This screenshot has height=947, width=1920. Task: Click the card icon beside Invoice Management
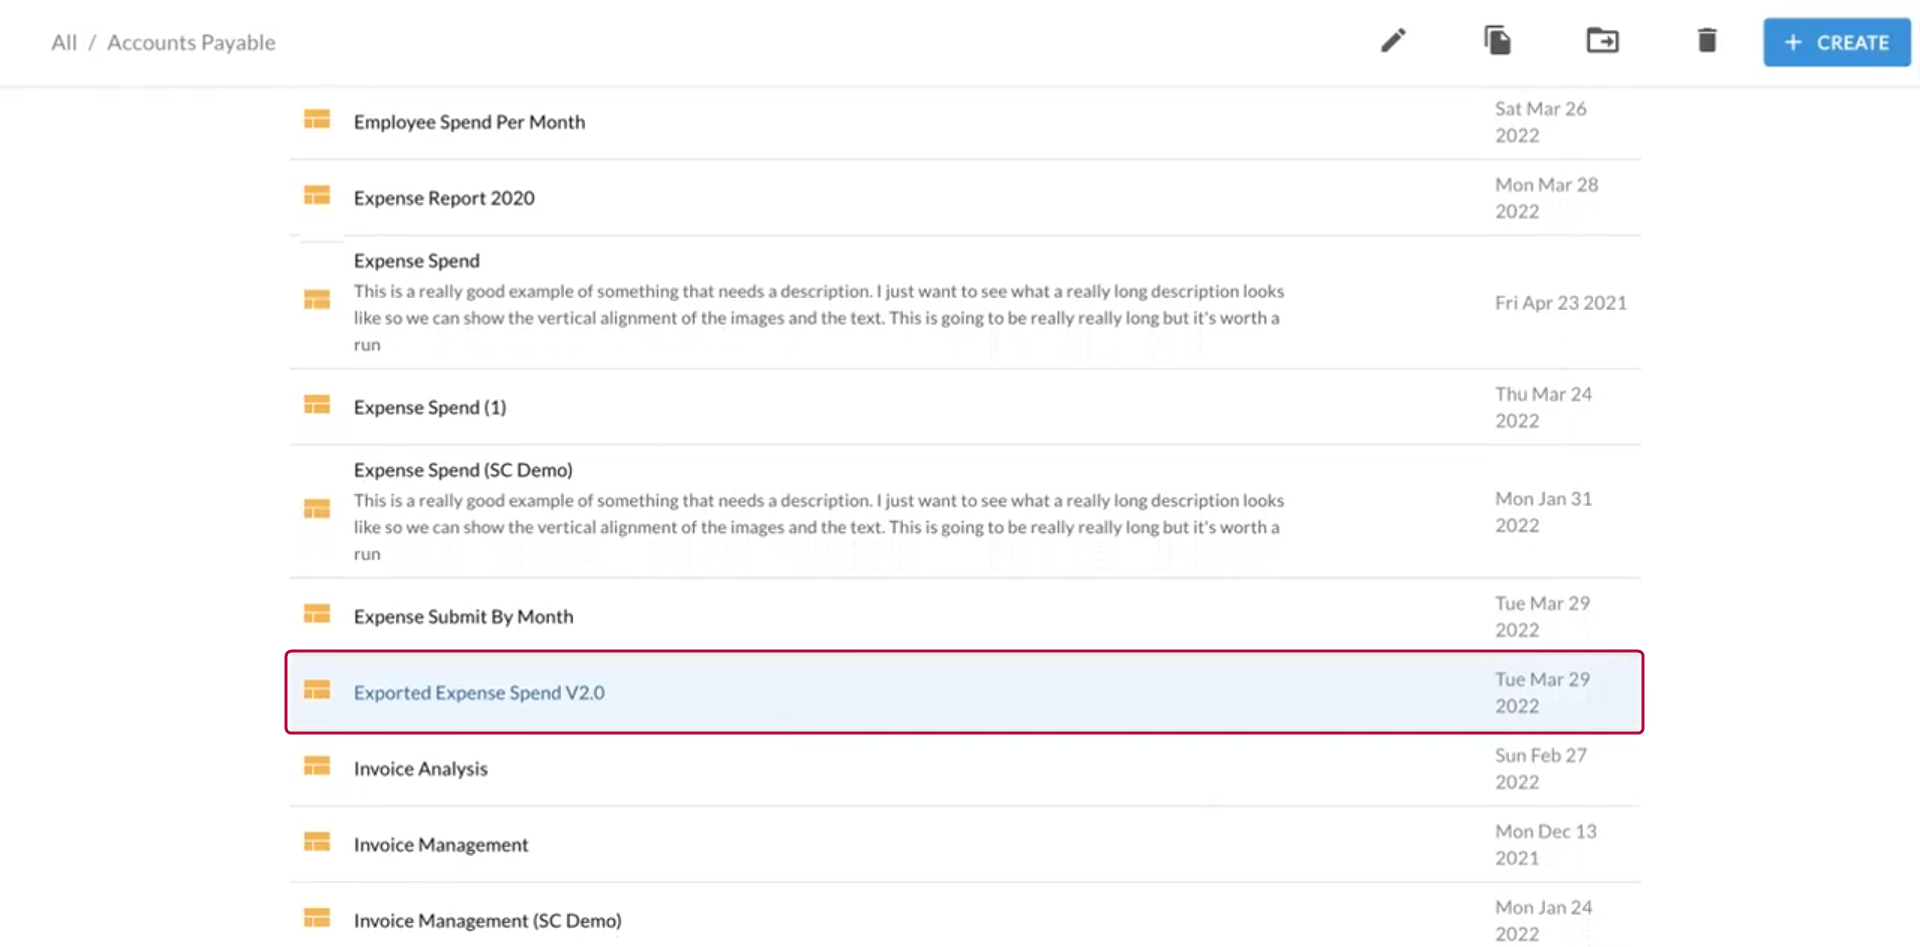pos(316,841)
